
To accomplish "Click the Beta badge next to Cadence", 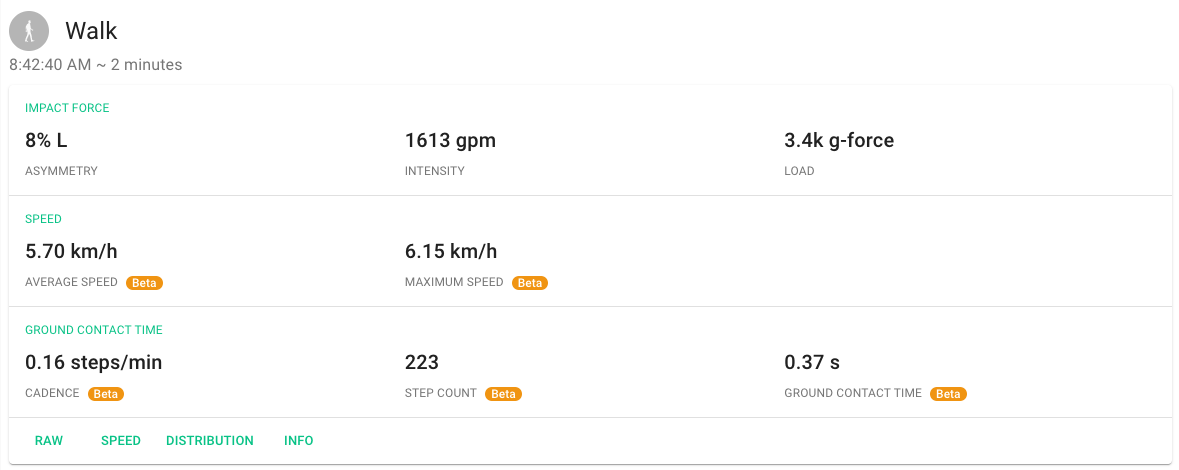I will point(106,393).
